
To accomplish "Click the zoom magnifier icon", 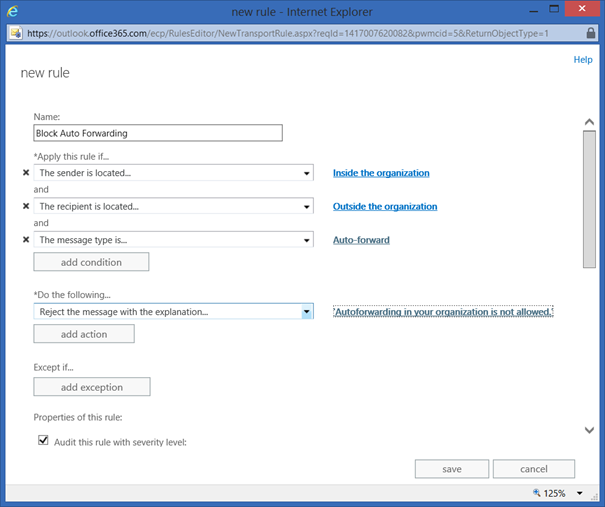I will click(538, 493).
